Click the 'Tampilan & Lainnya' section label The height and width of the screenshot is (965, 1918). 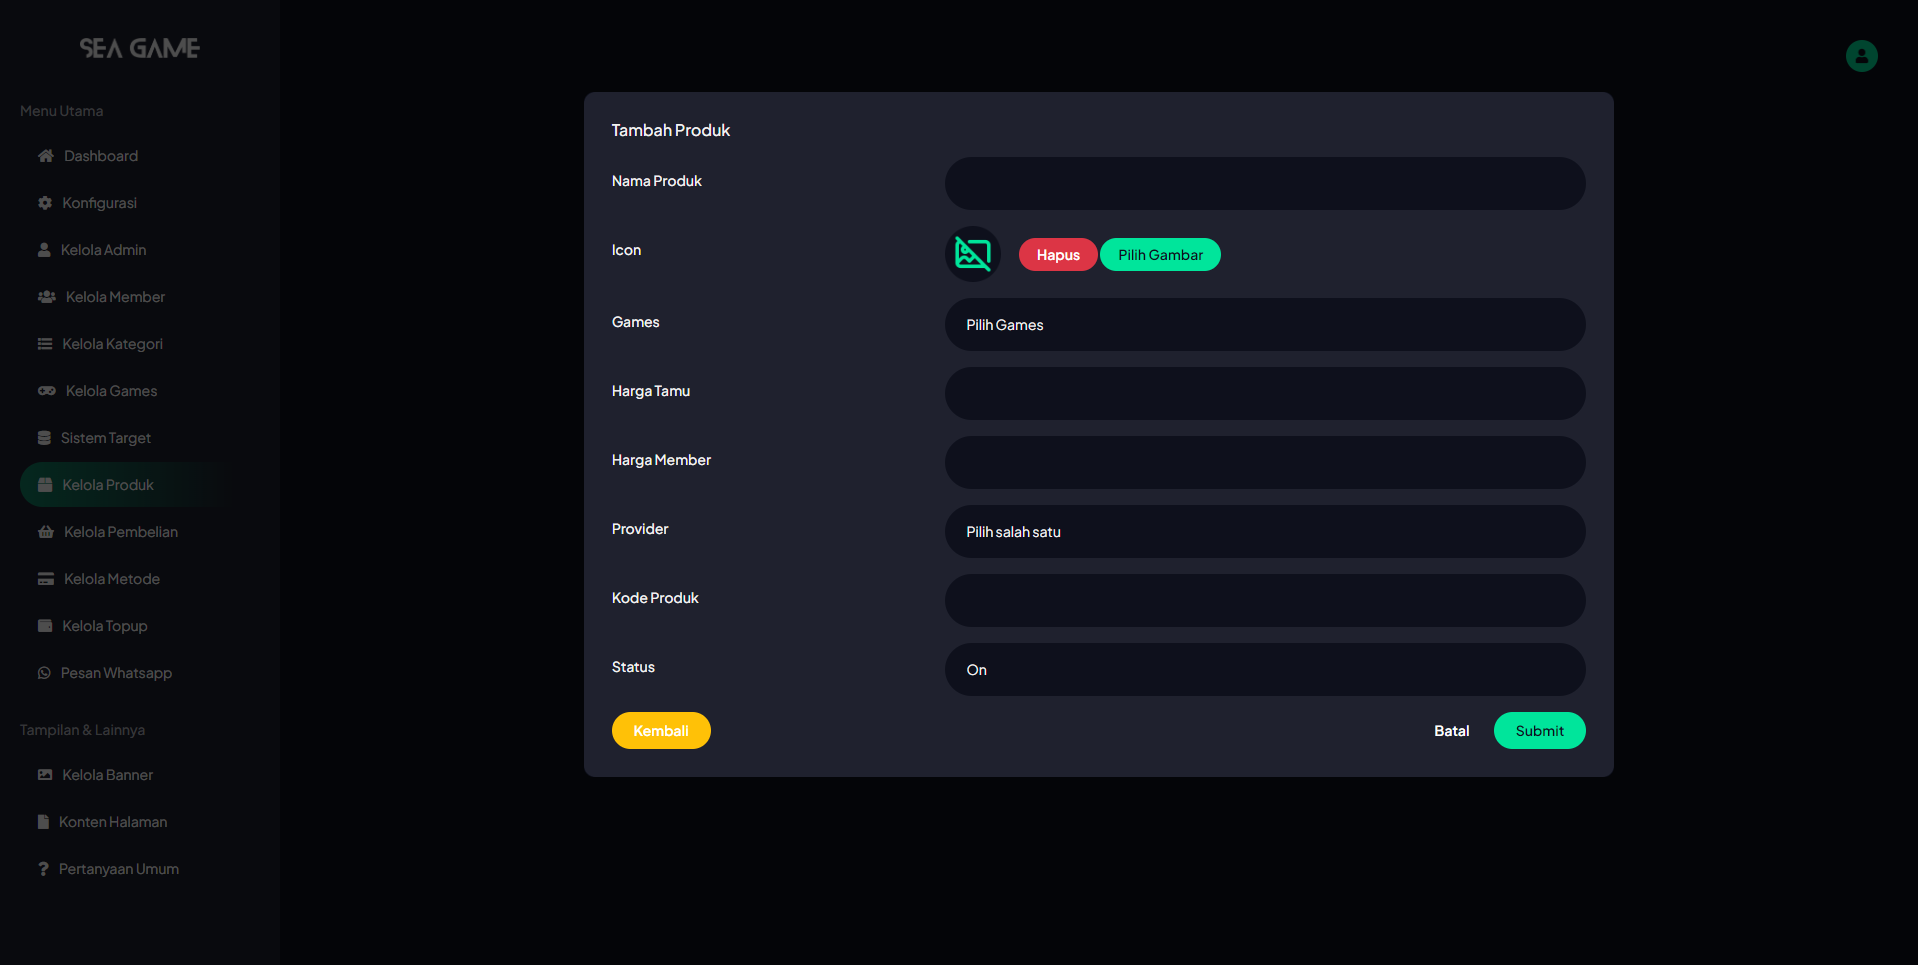click(82, 730)
